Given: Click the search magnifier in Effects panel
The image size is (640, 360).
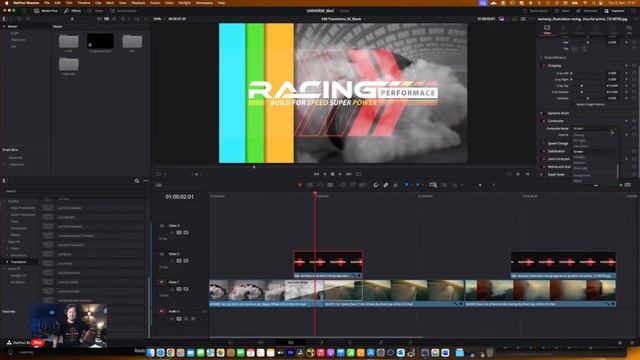Looking at the screenshot, I should point(137,180).
